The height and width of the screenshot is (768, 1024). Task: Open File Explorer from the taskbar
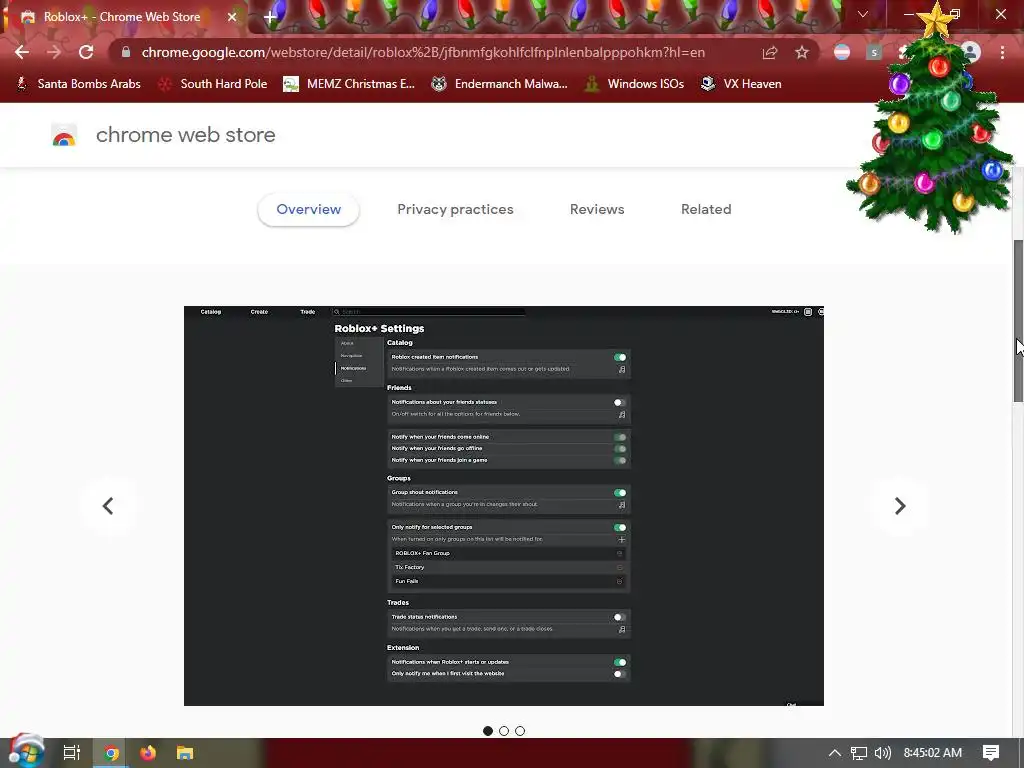(185, 753)
